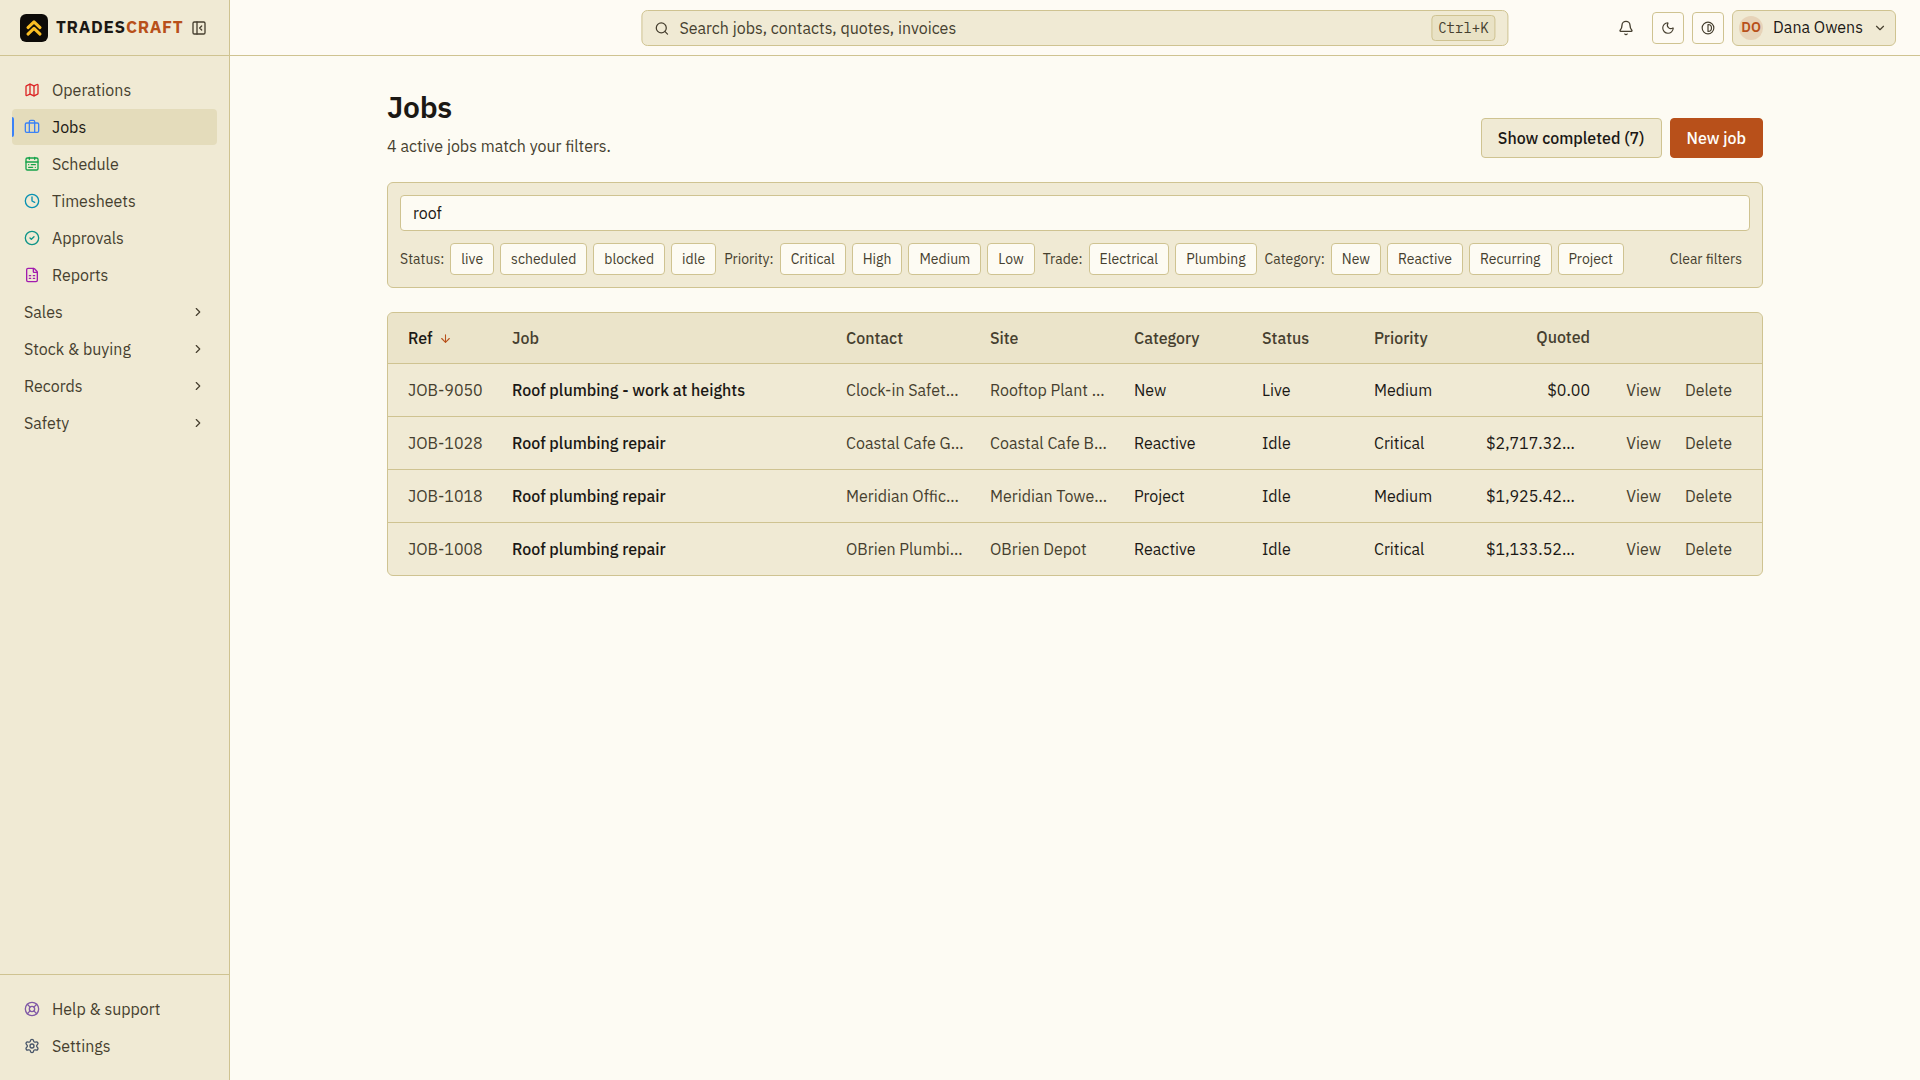Click the Quoted column header
This screenshot has width=1920, height=1080.
[1562, 338]
